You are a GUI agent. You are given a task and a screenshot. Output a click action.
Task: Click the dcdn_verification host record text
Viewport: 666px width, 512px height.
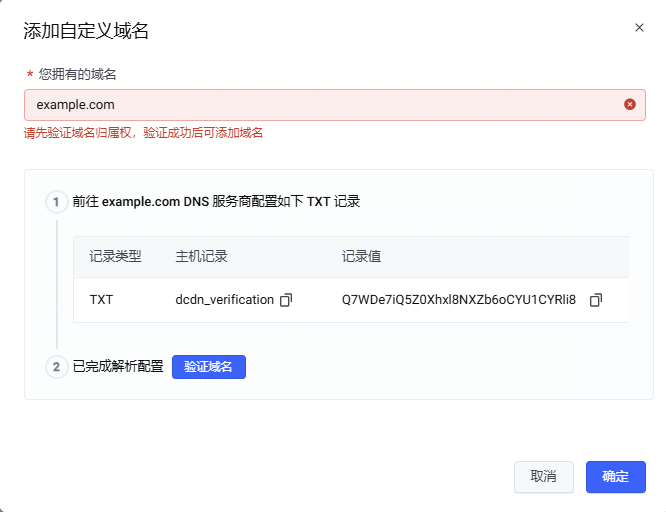click(224, 300)
